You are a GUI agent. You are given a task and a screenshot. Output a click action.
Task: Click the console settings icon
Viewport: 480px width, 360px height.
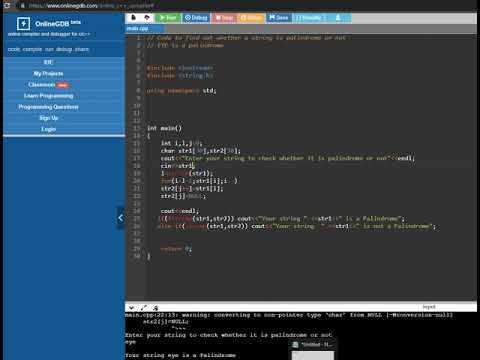[155, 308]
